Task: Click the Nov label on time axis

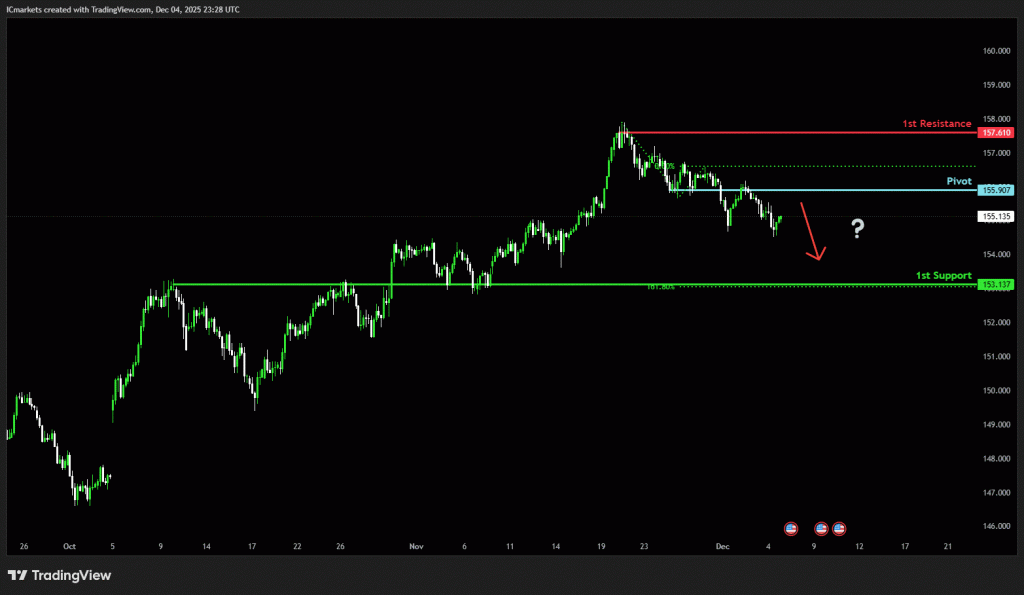Action: (x=416, y=547)
